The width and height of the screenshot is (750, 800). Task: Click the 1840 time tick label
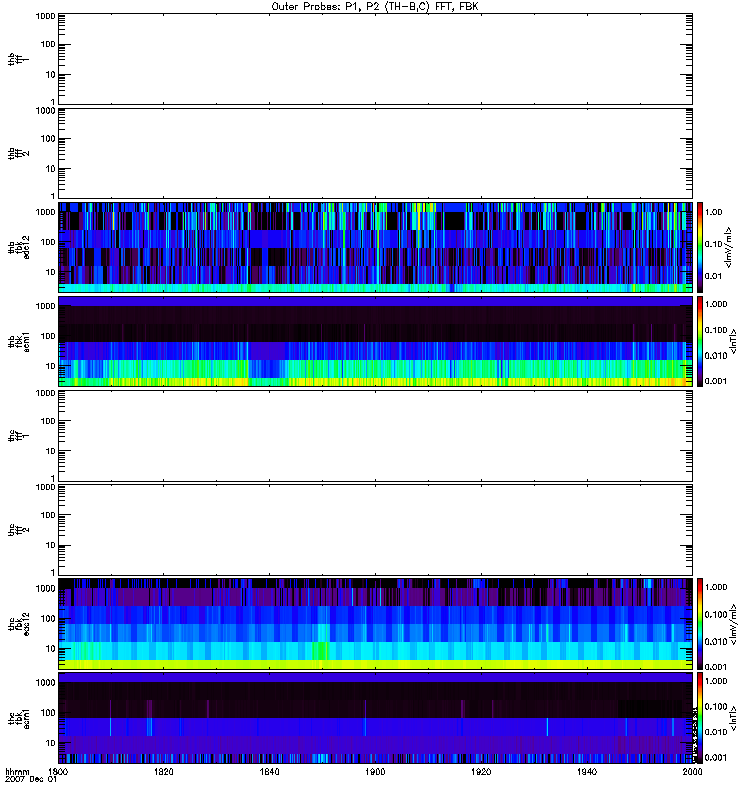270,772
